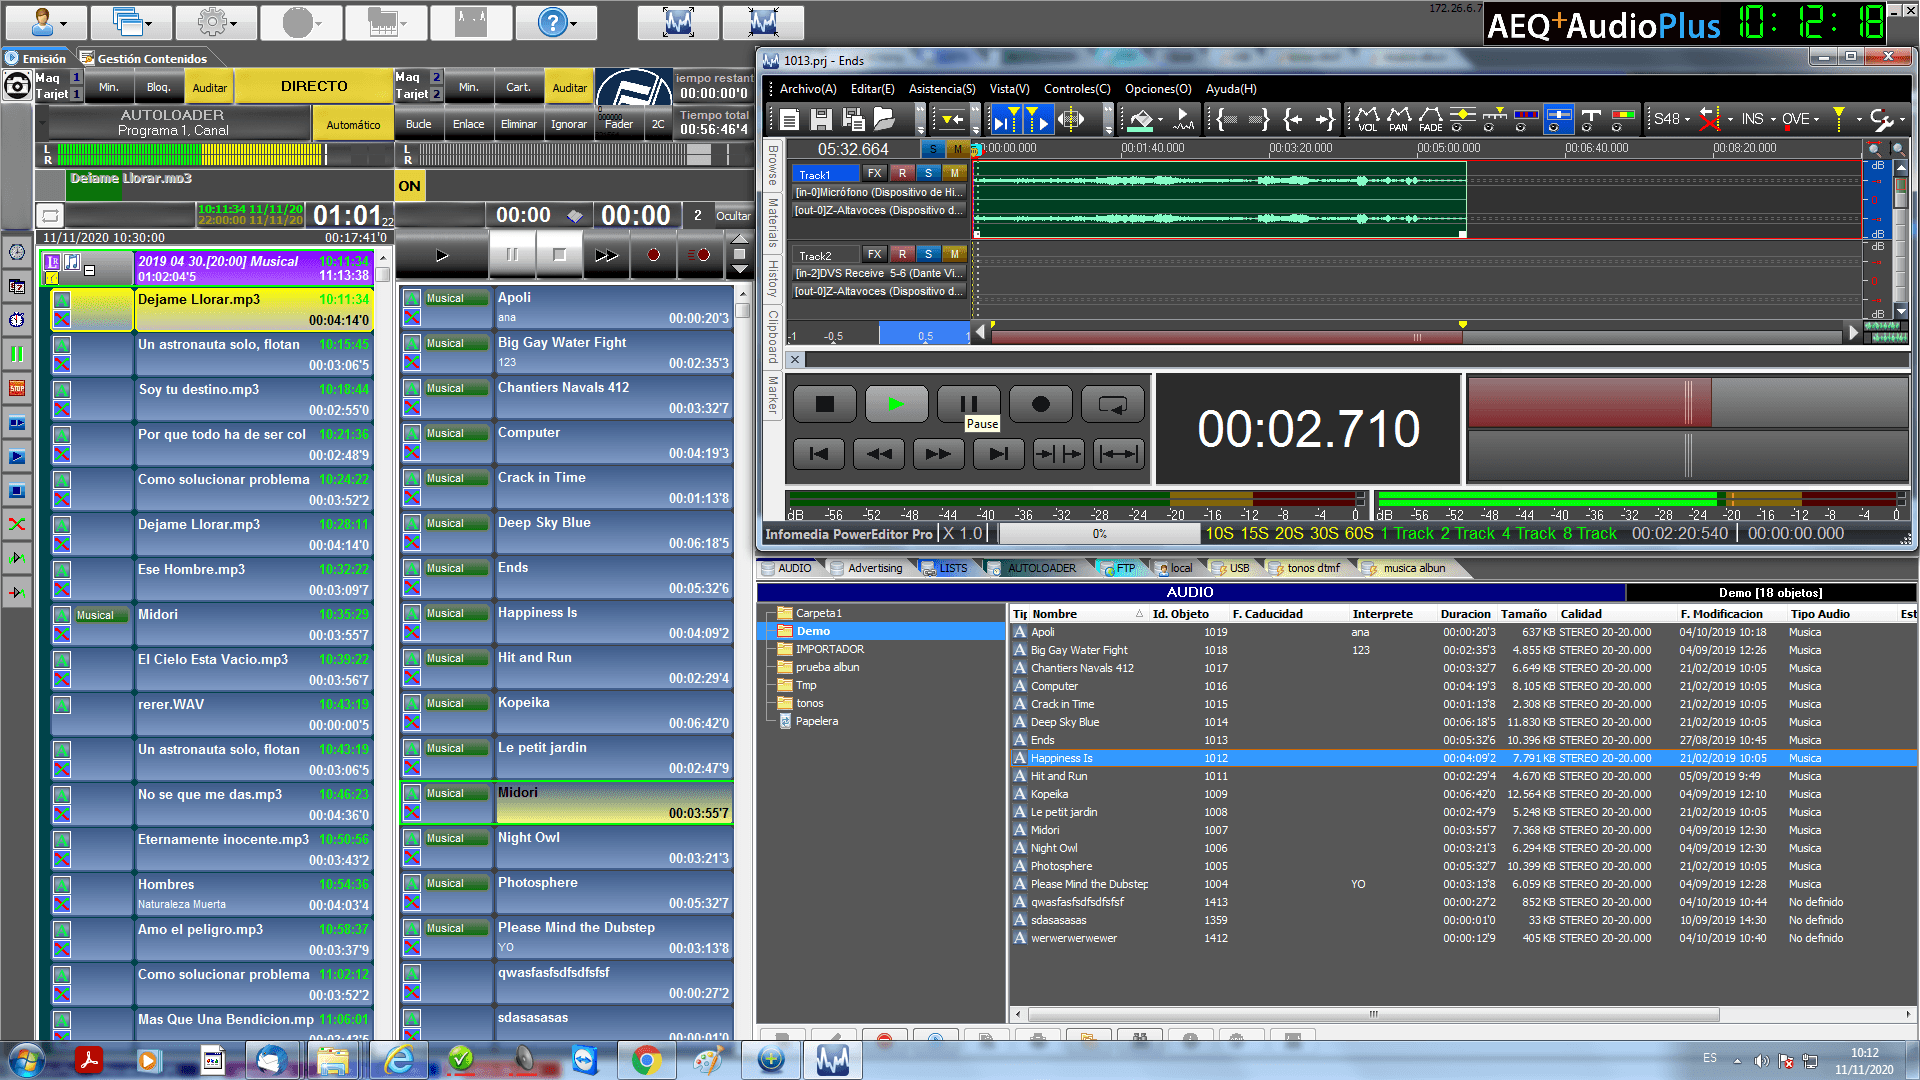Toggle the Solo S button on Track1
The image size is (1920, 1080).
tap(928, 173)
